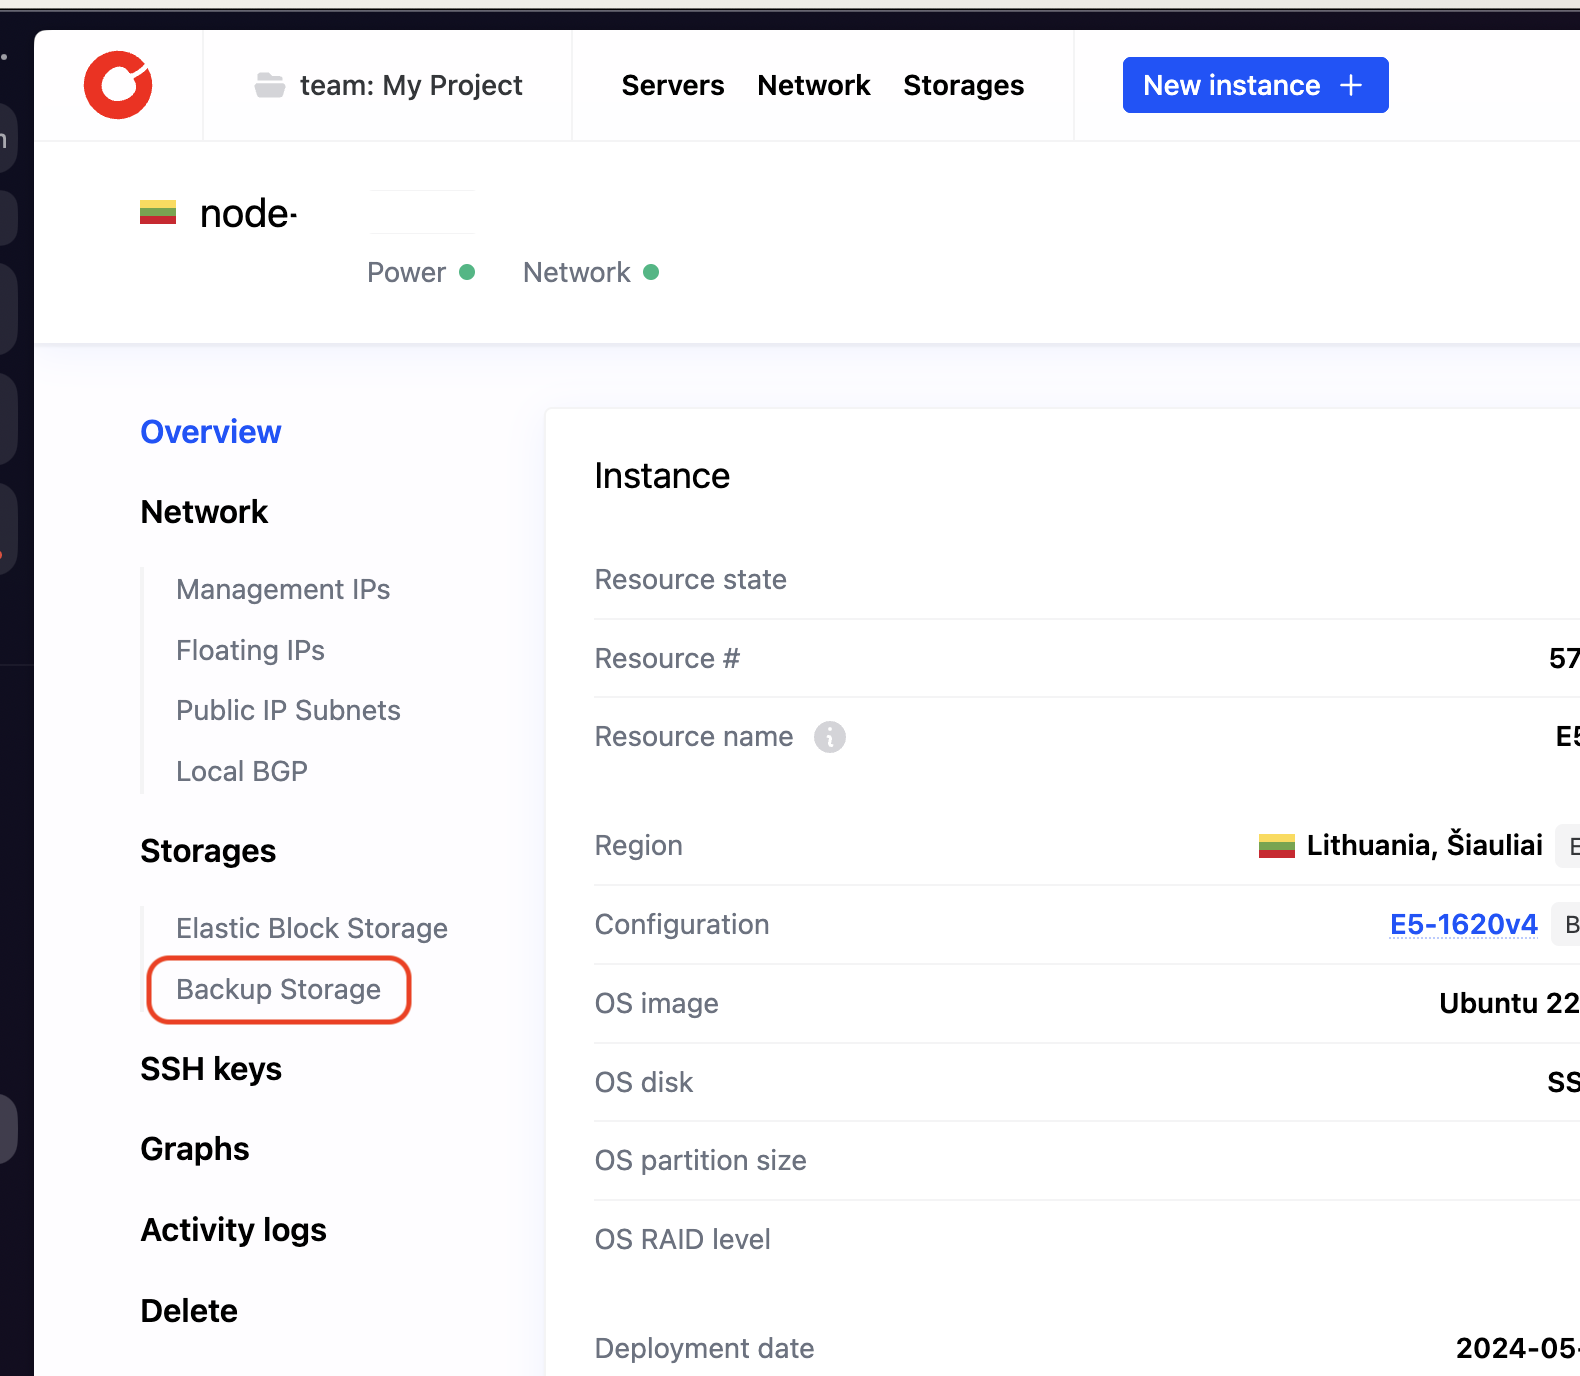Screen dimensions: 1580x1376
Task: Click the Network status label in header
Action: click(577, 273)
